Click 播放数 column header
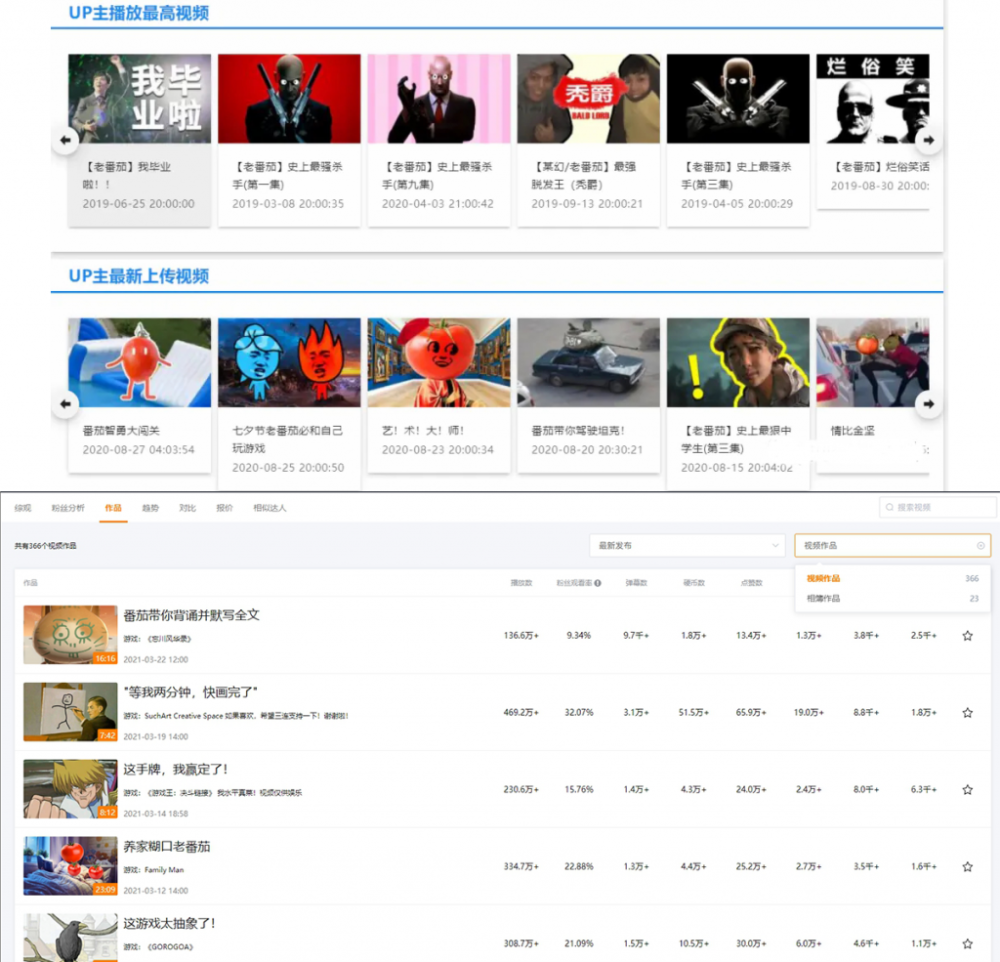The width and height of the screenshot is (1000, 962). (x=521, y=583)
